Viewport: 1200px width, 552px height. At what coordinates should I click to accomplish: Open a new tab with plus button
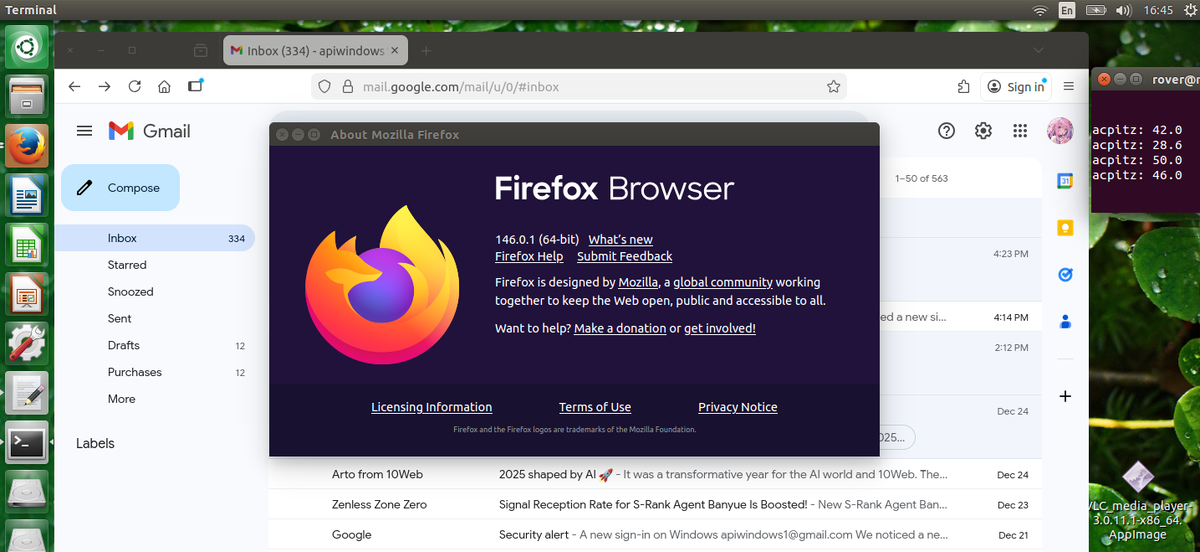[426, 50]
